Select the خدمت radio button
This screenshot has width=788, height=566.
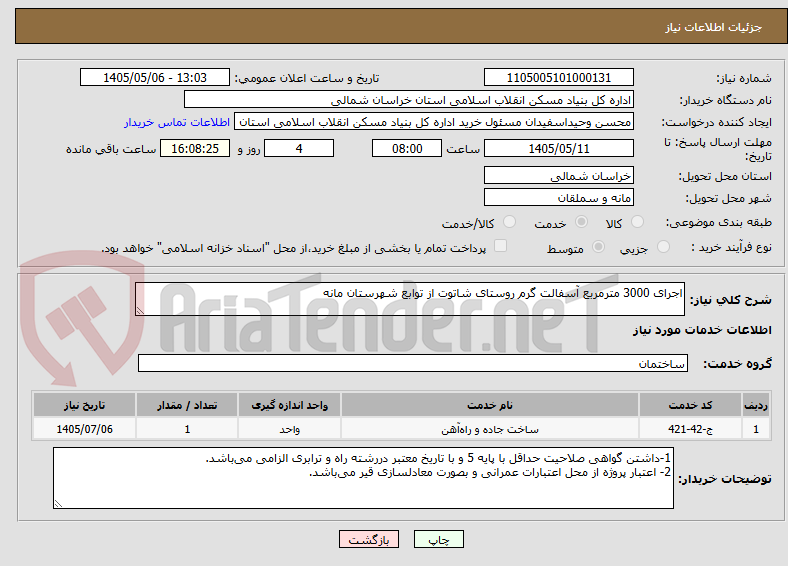581,222
